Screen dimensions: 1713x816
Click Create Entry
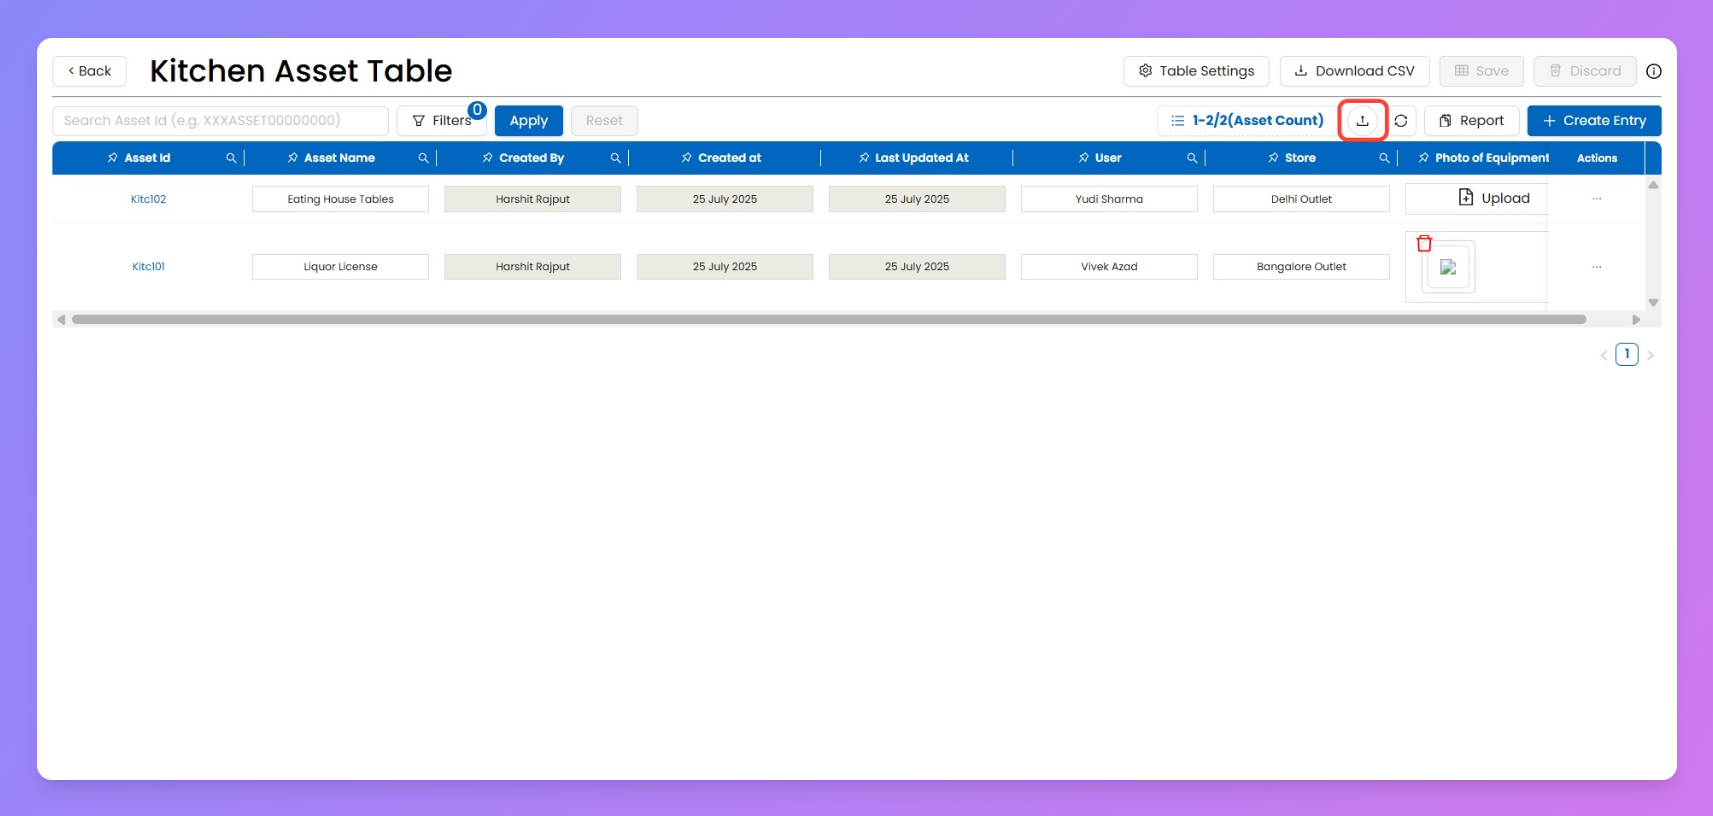point(1594,120)
